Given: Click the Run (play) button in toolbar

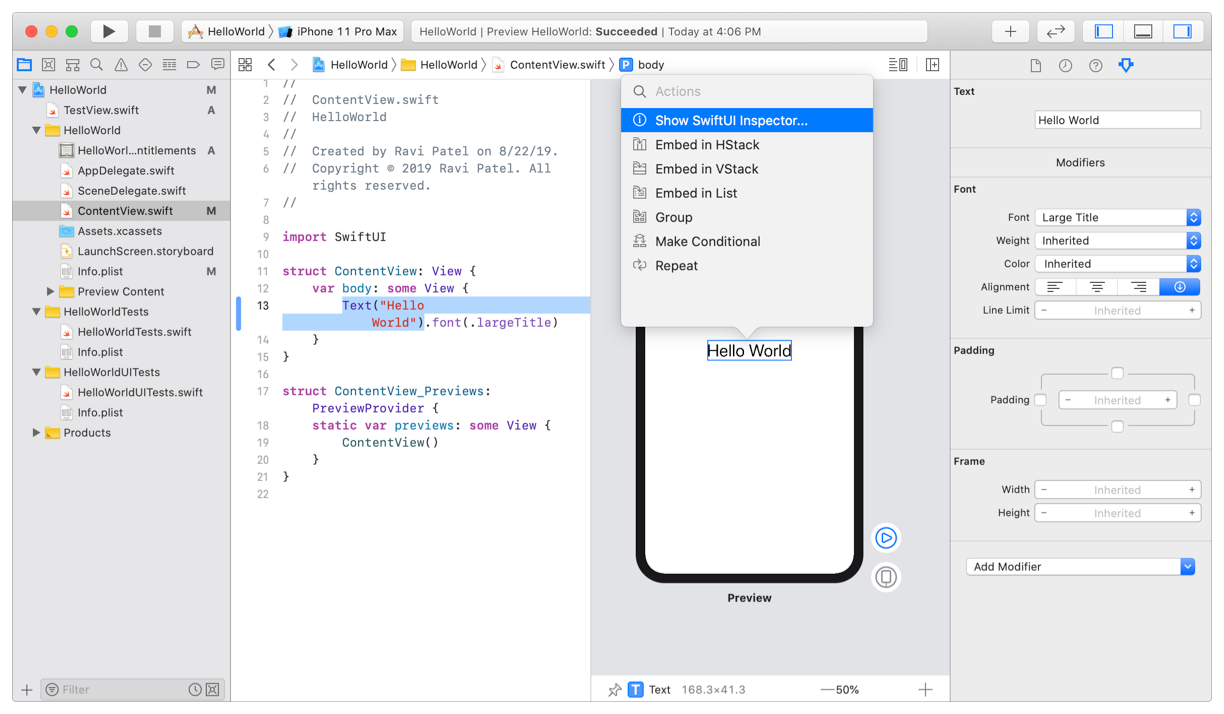Looking at the screenshot, I should point(109,31).
